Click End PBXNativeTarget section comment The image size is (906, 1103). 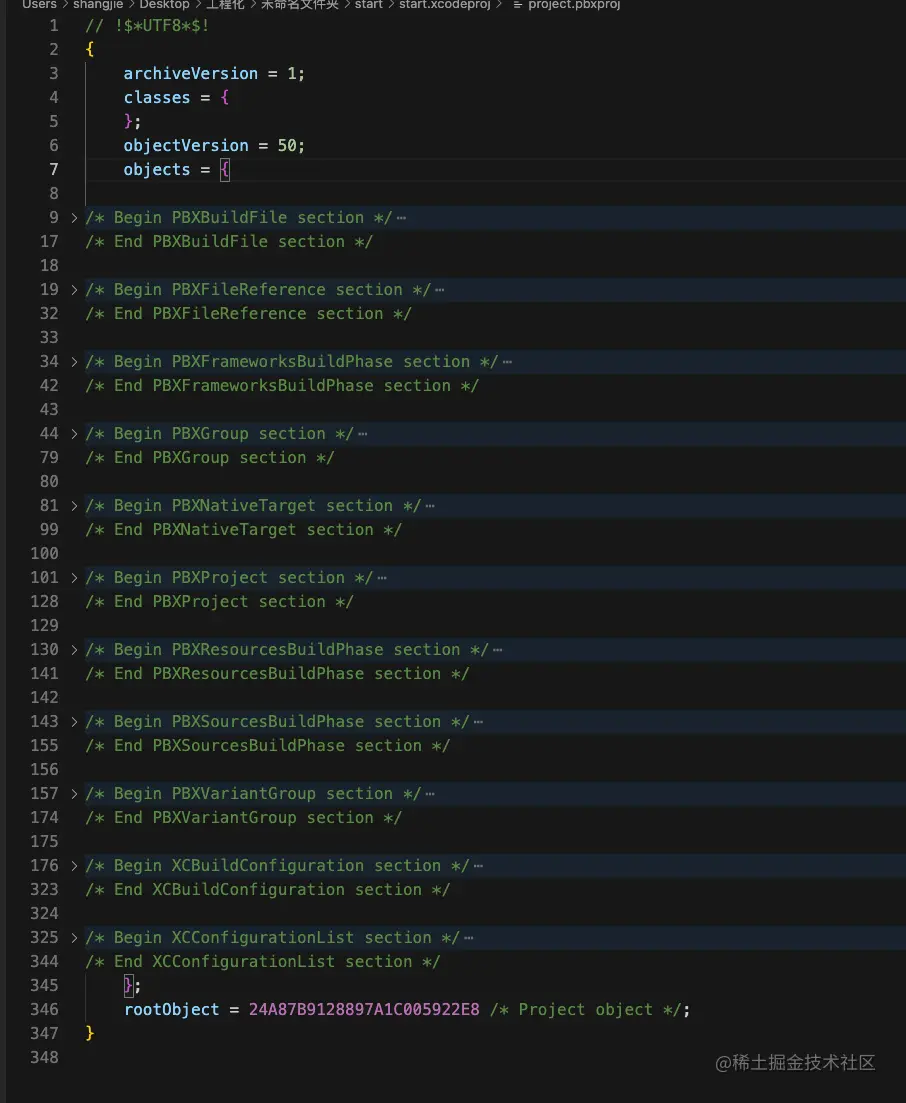(x=243, y=530)
